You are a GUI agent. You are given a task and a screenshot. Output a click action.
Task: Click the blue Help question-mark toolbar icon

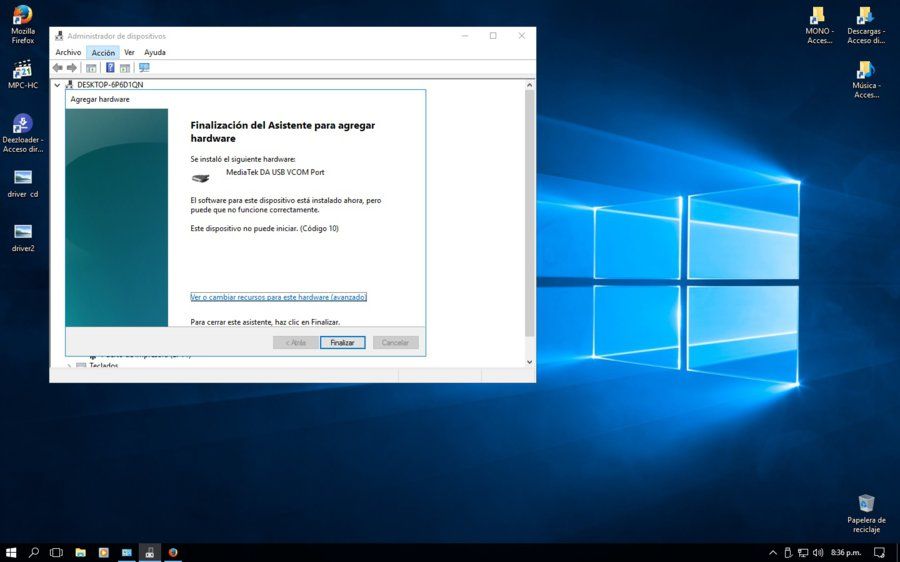click(110, 68)
